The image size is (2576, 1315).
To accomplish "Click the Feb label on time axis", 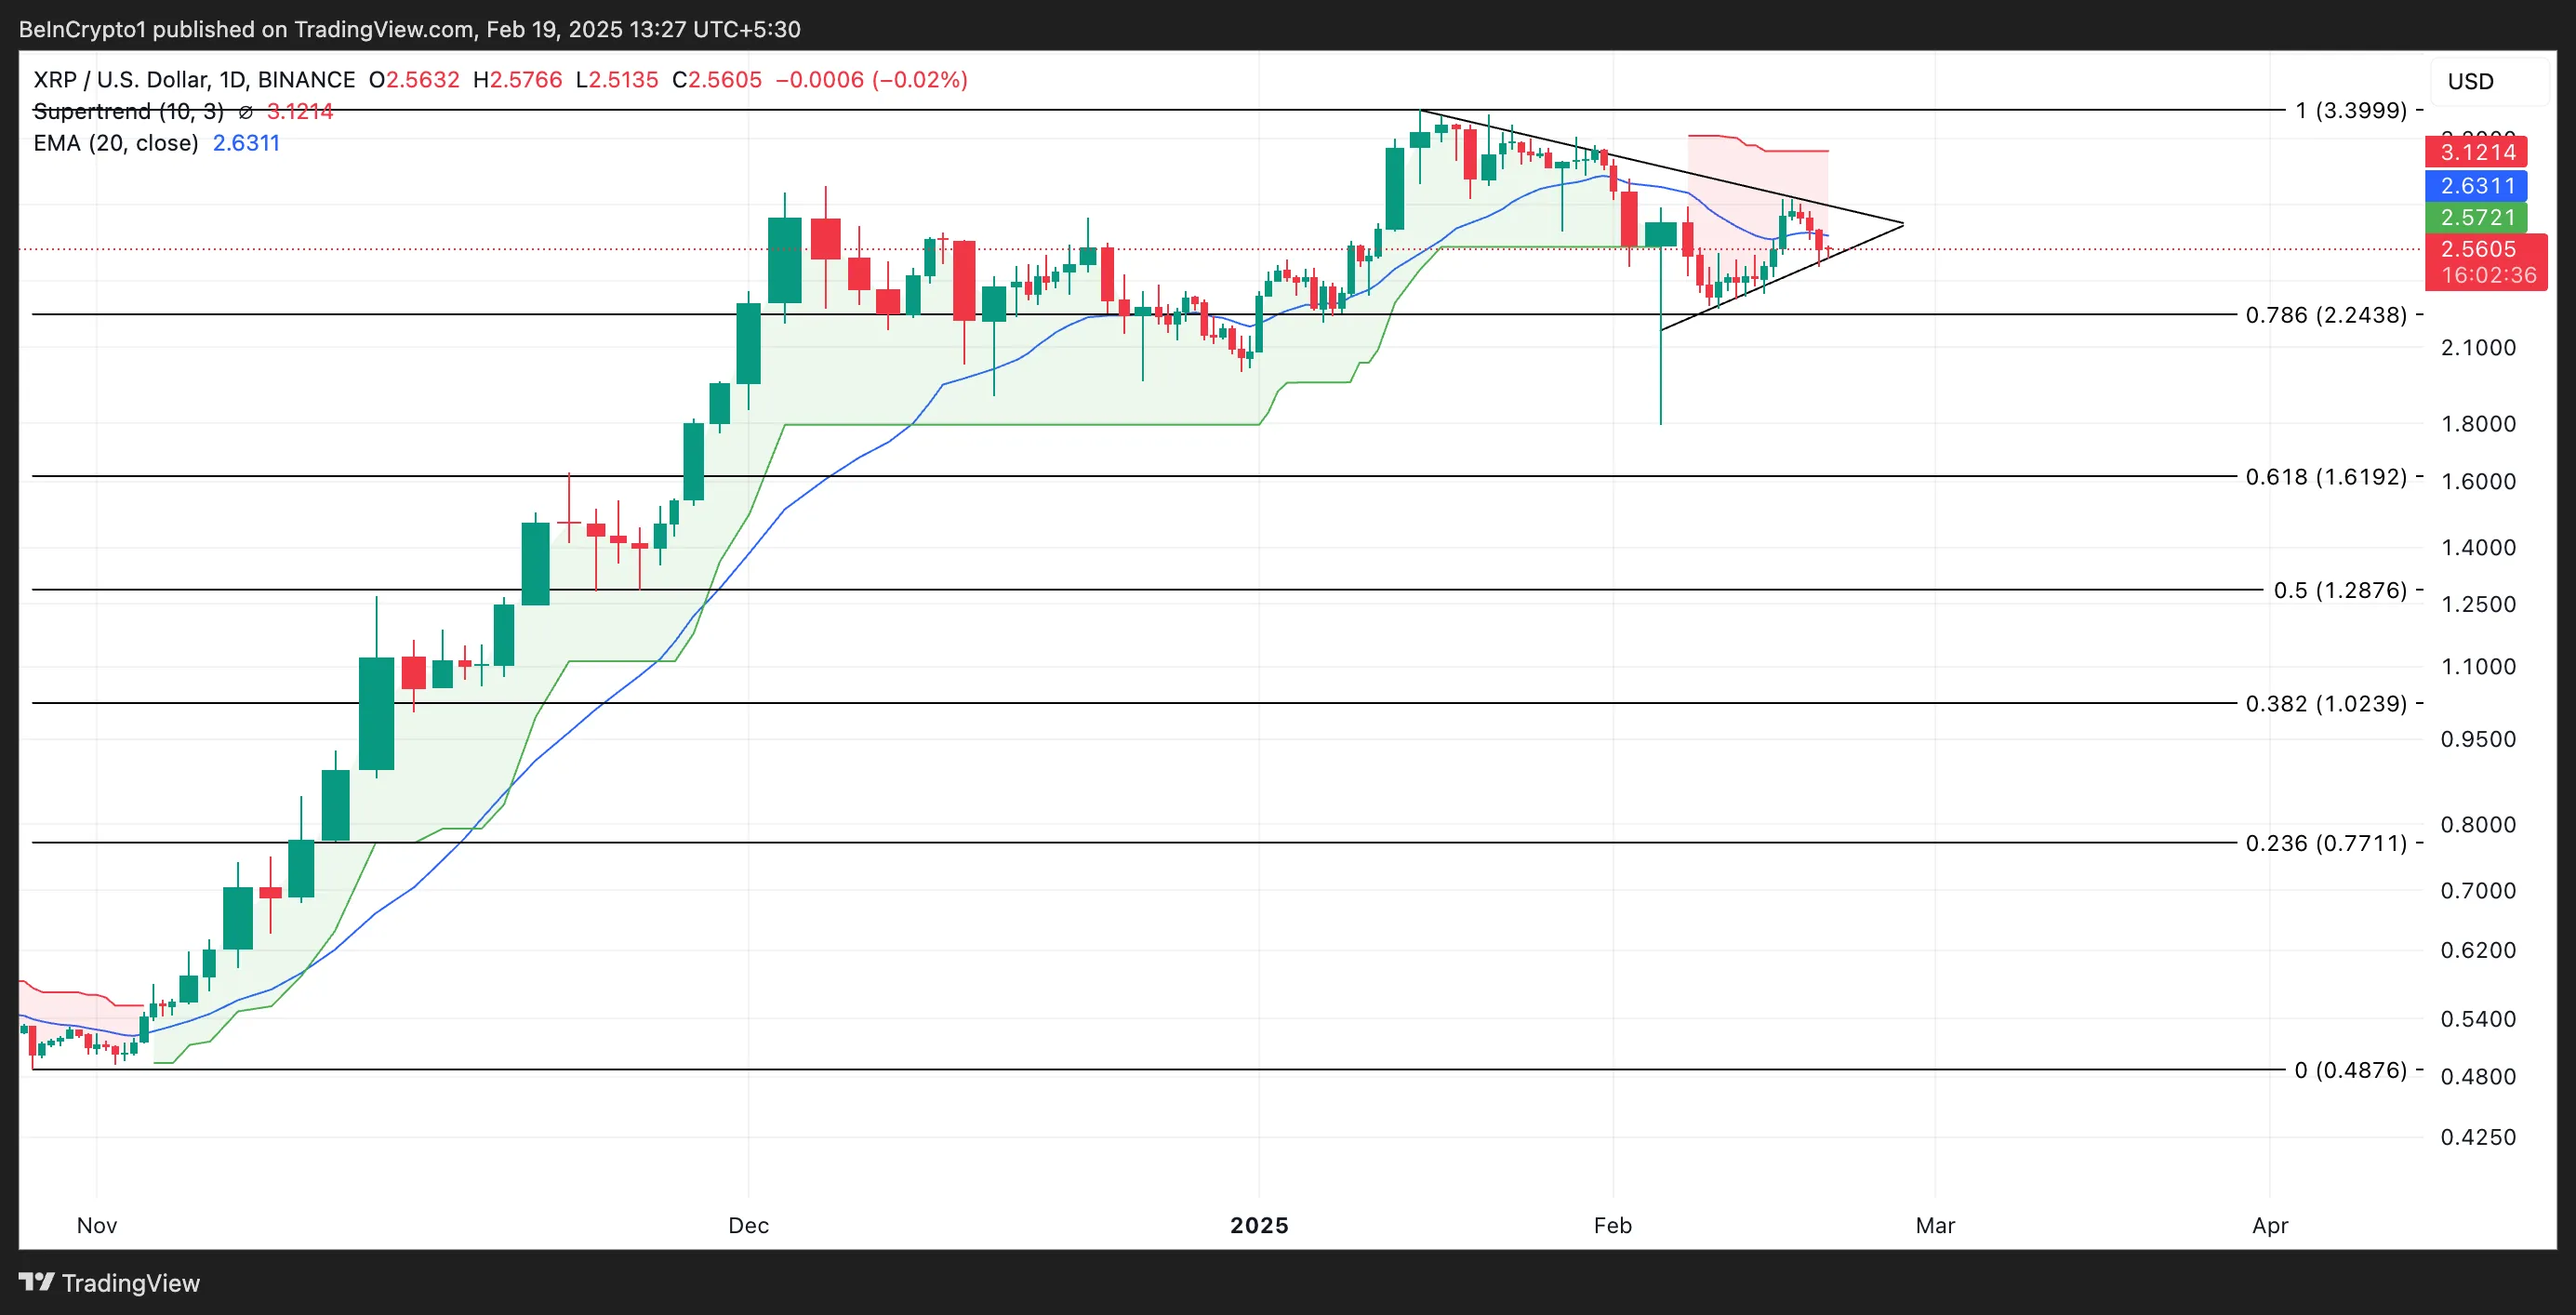I will pos(1612,1225).
